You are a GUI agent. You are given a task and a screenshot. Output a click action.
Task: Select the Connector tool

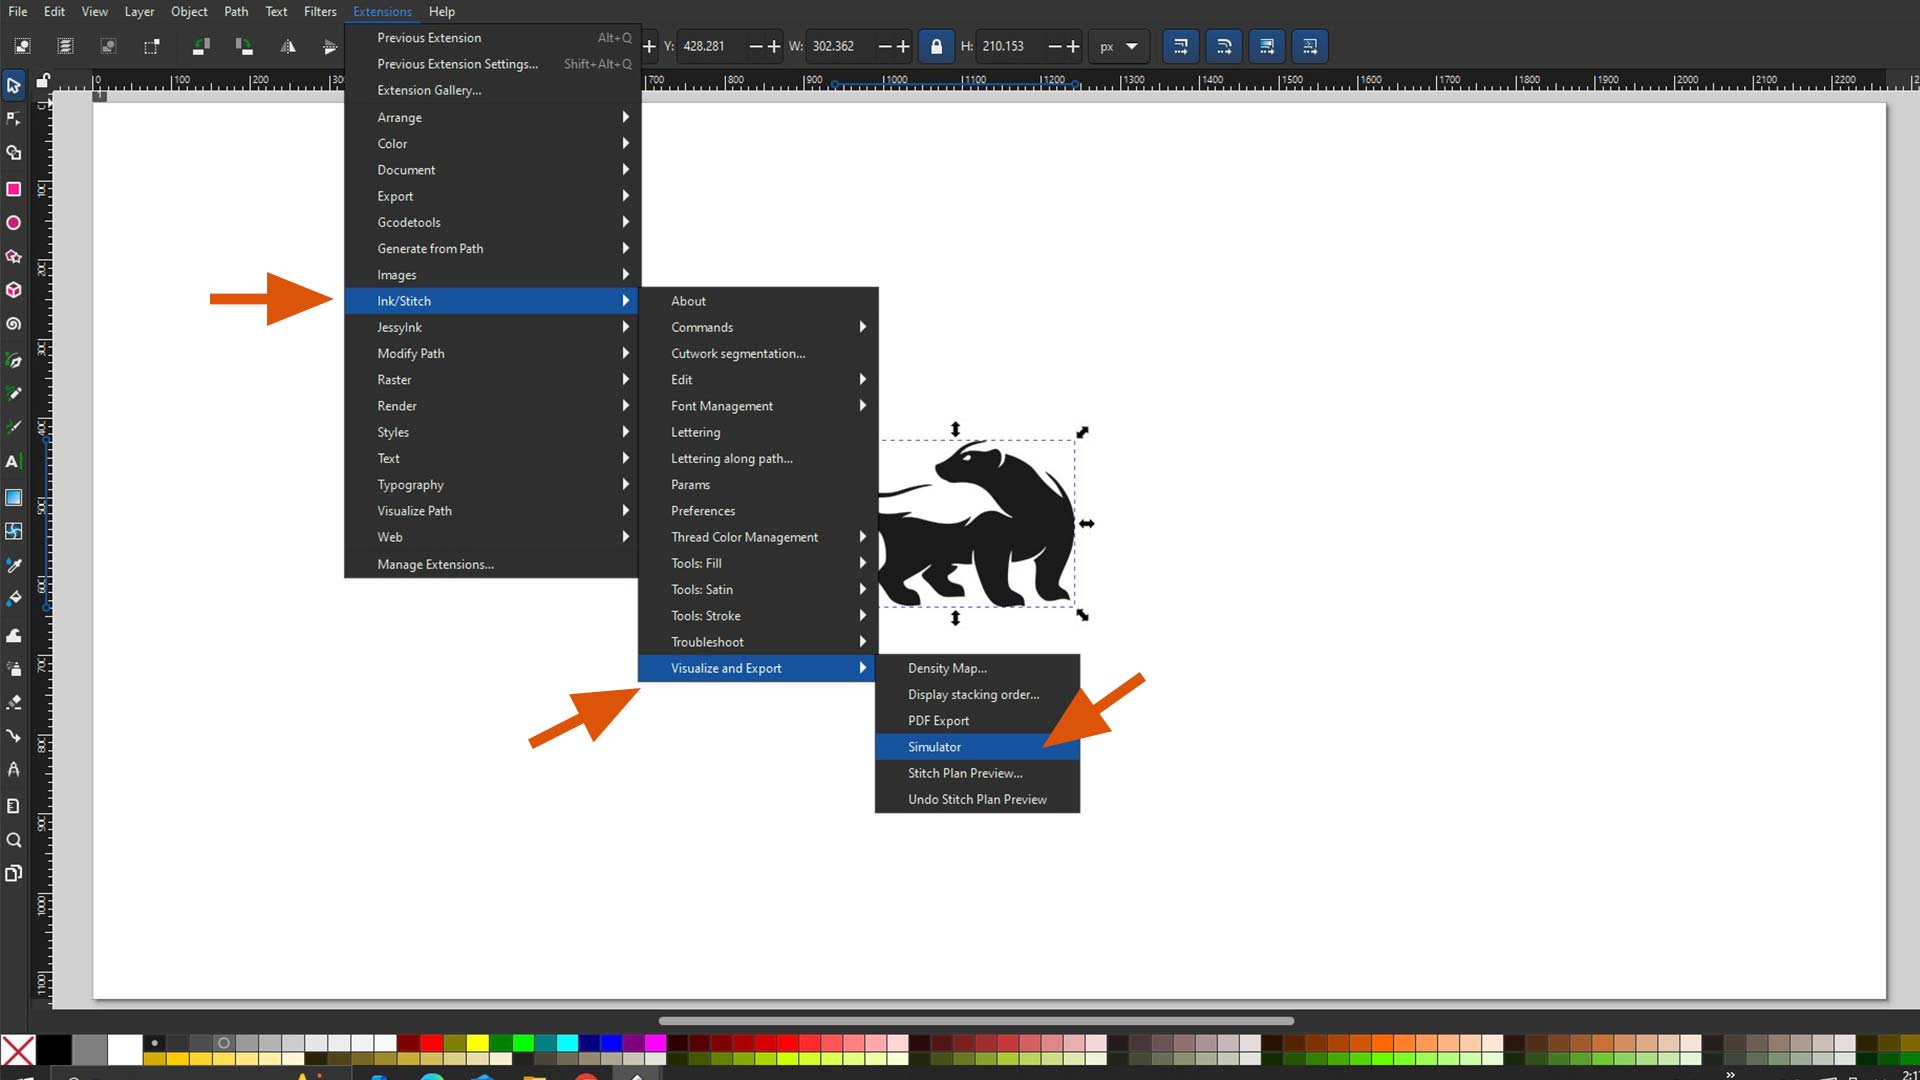click(13, 736)
